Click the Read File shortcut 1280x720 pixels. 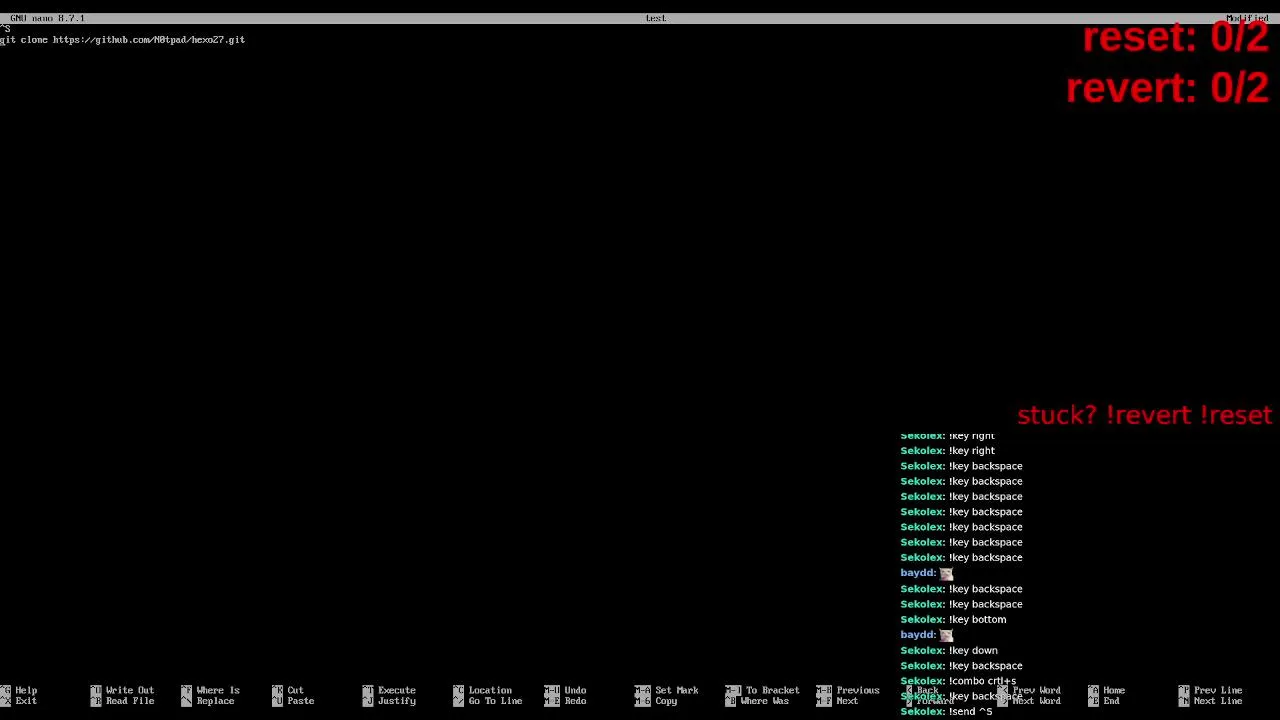click(x=123, y=701)
